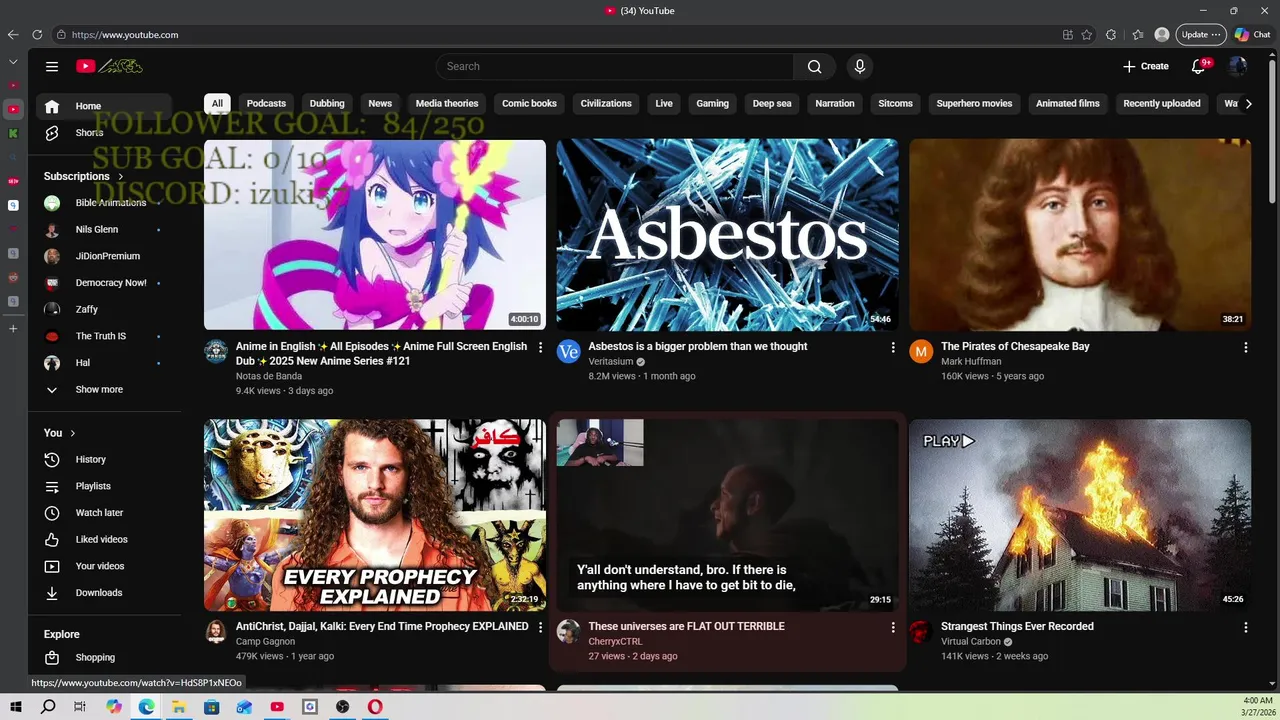Open Veritasium channel link

point(610,362)
